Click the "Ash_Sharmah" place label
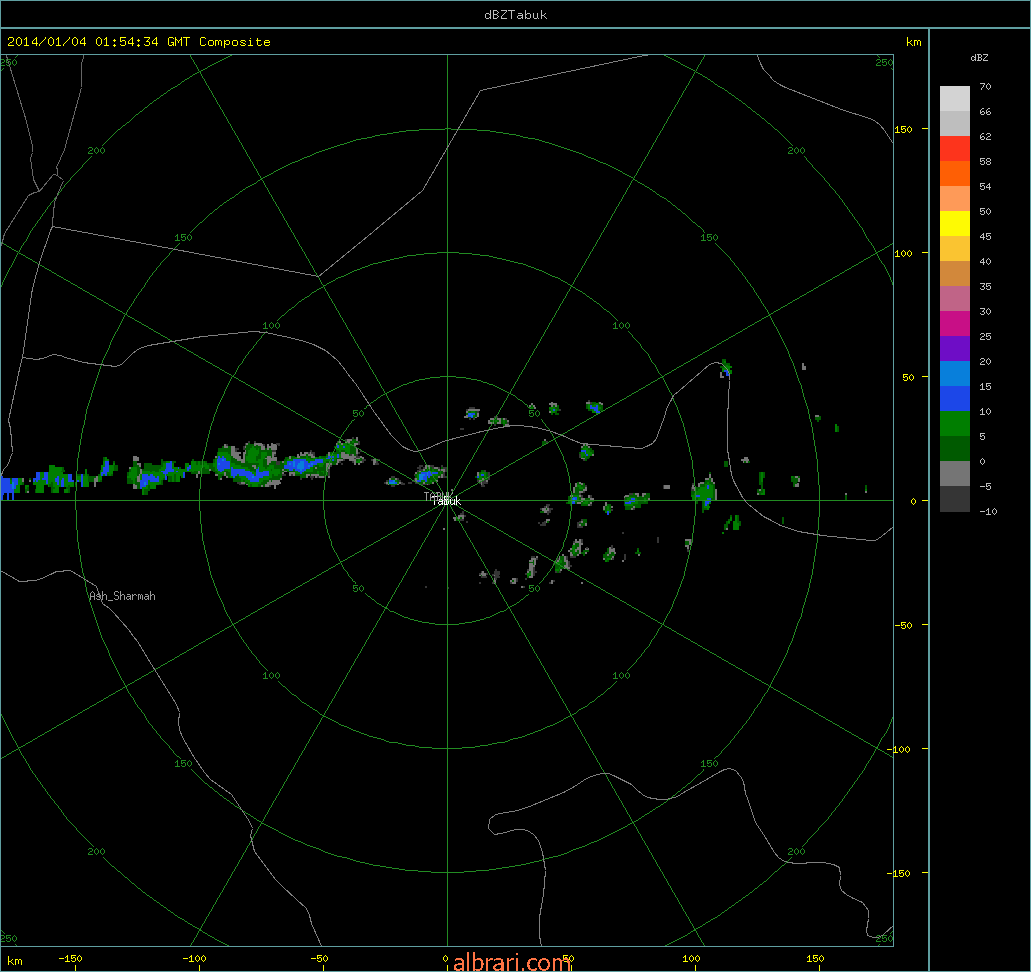The image size is (1031, 972). coord(122,596)
